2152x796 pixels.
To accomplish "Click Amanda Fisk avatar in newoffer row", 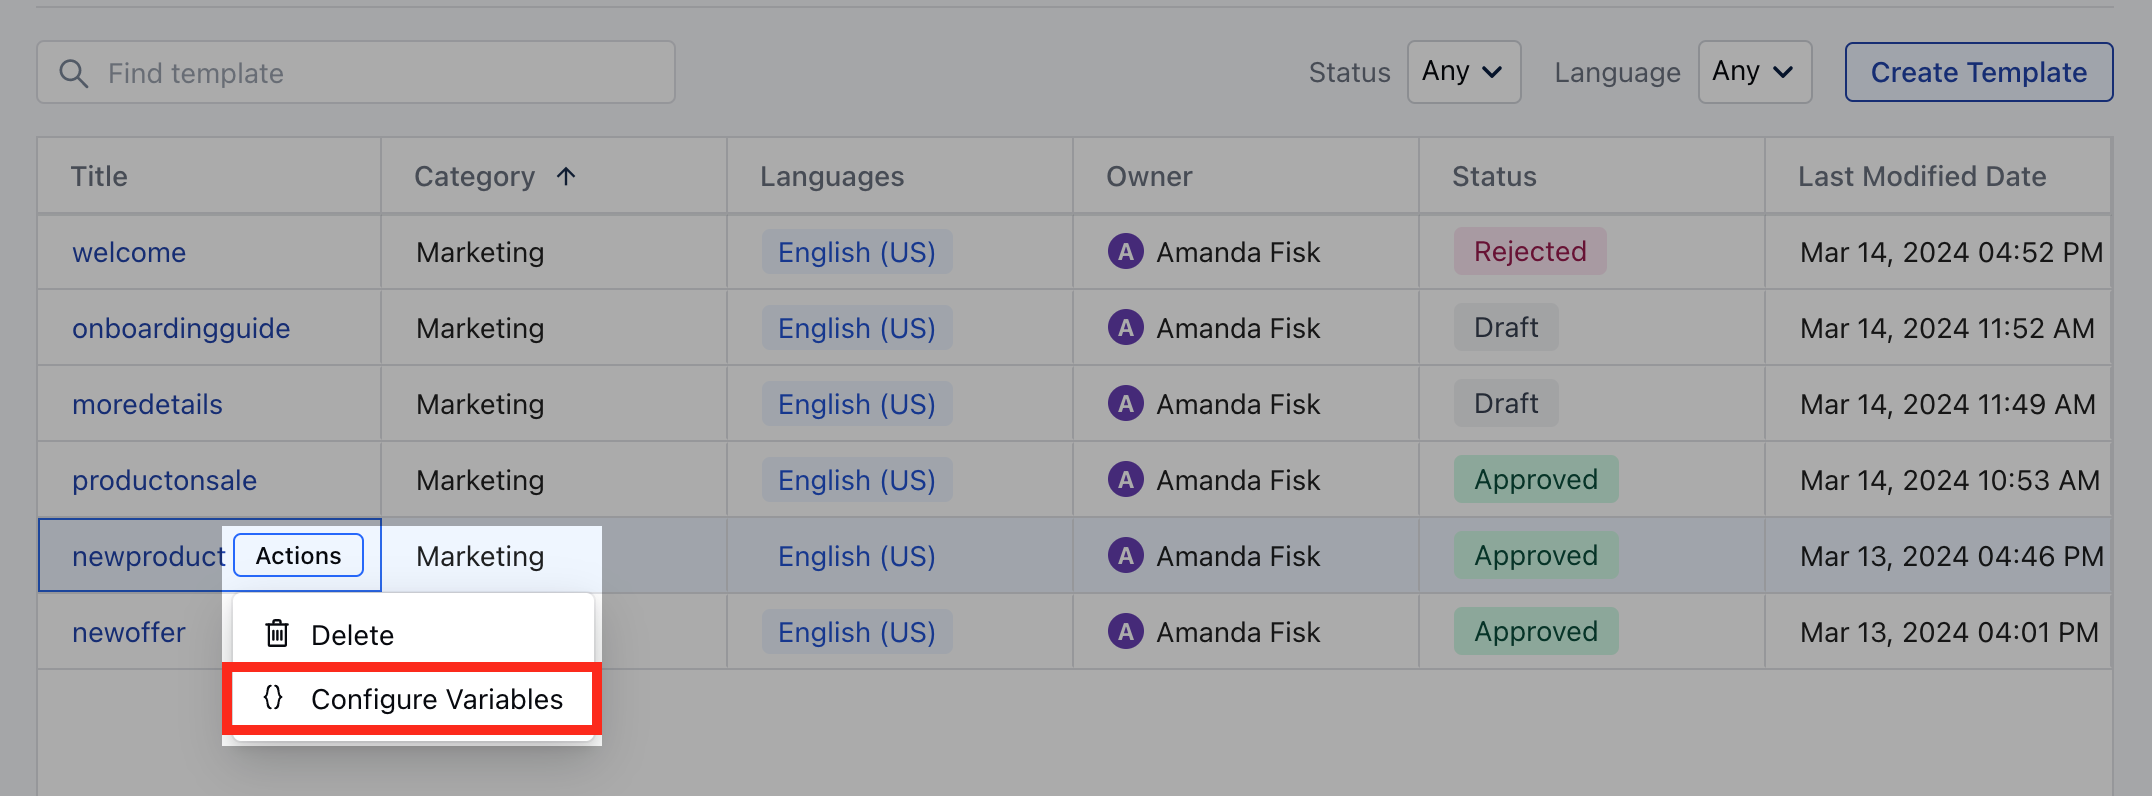I will pos(1126,631).
